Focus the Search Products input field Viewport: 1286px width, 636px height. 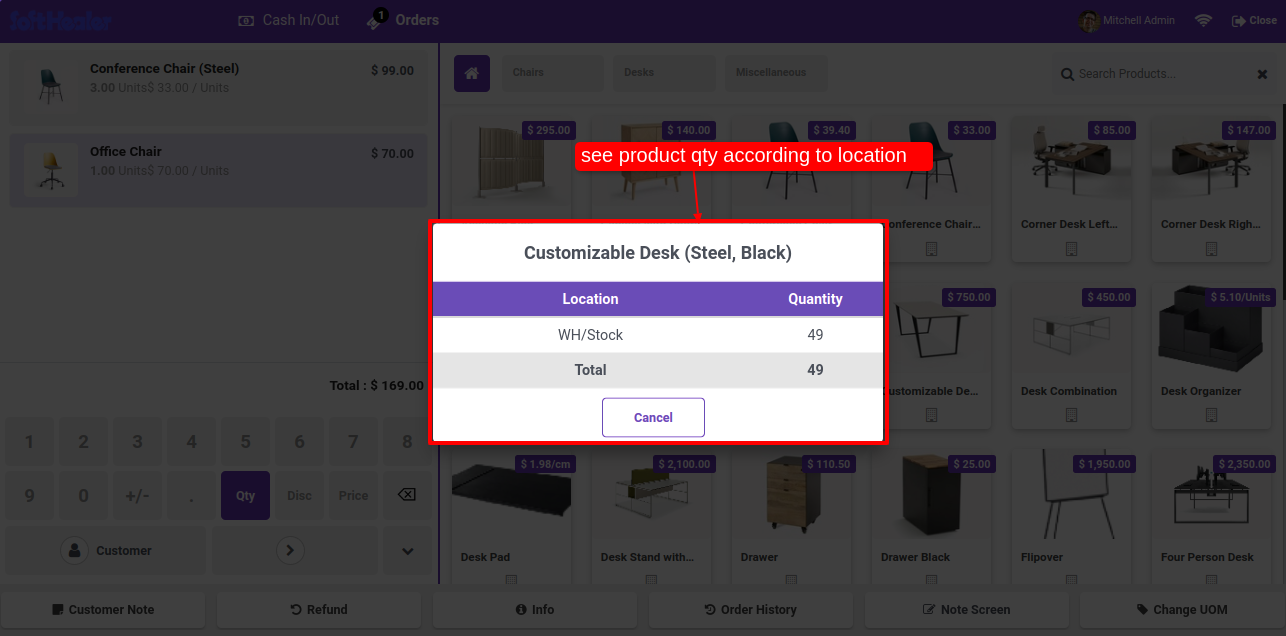[1160, 74]
